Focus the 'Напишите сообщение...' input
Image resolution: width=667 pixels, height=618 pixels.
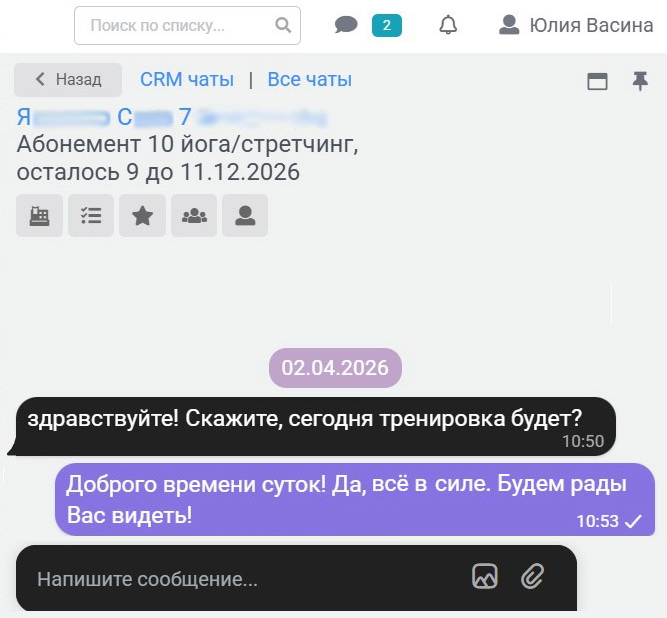(x=296, y=578)
